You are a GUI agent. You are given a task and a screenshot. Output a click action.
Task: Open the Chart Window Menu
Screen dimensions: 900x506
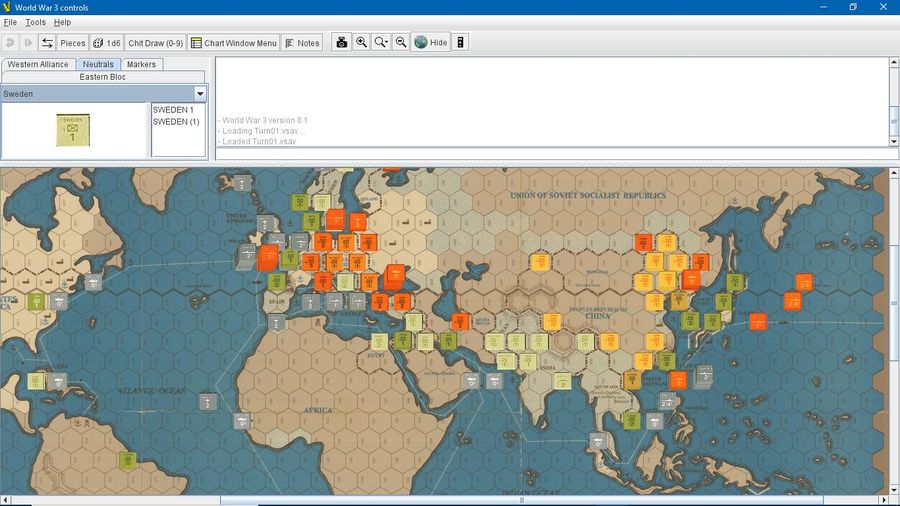click(x=234, y=43)
